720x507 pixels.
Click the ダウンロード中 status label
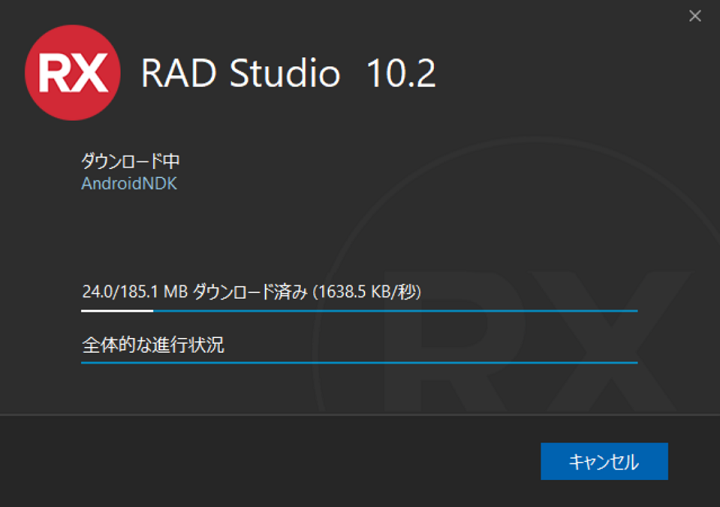point(130,161)
